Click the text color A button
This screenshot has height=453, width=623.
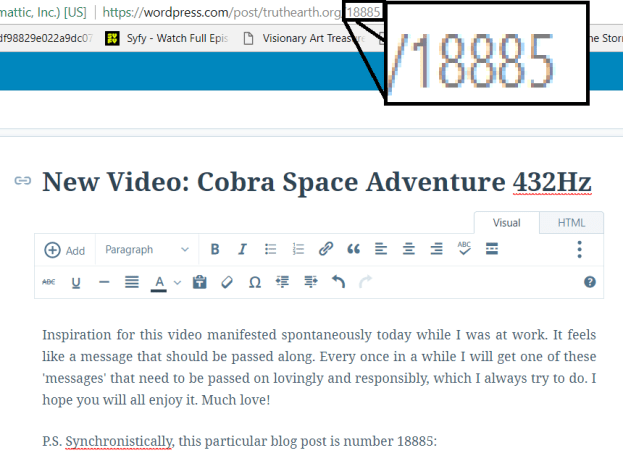159,283
